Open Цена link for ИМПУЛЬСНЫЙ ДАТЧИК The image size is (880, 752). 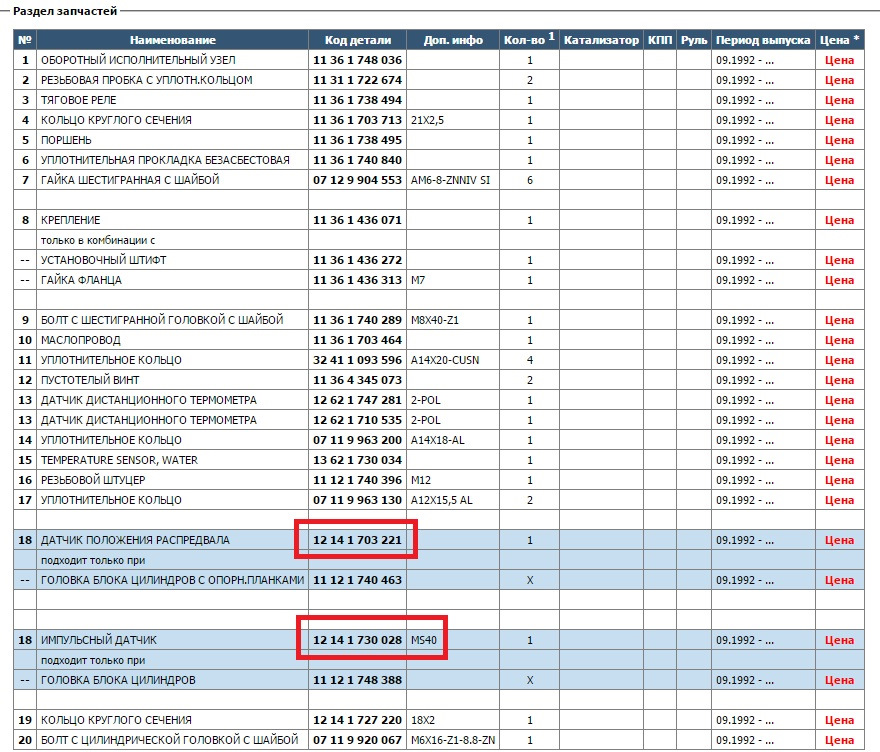click(839, 640)
